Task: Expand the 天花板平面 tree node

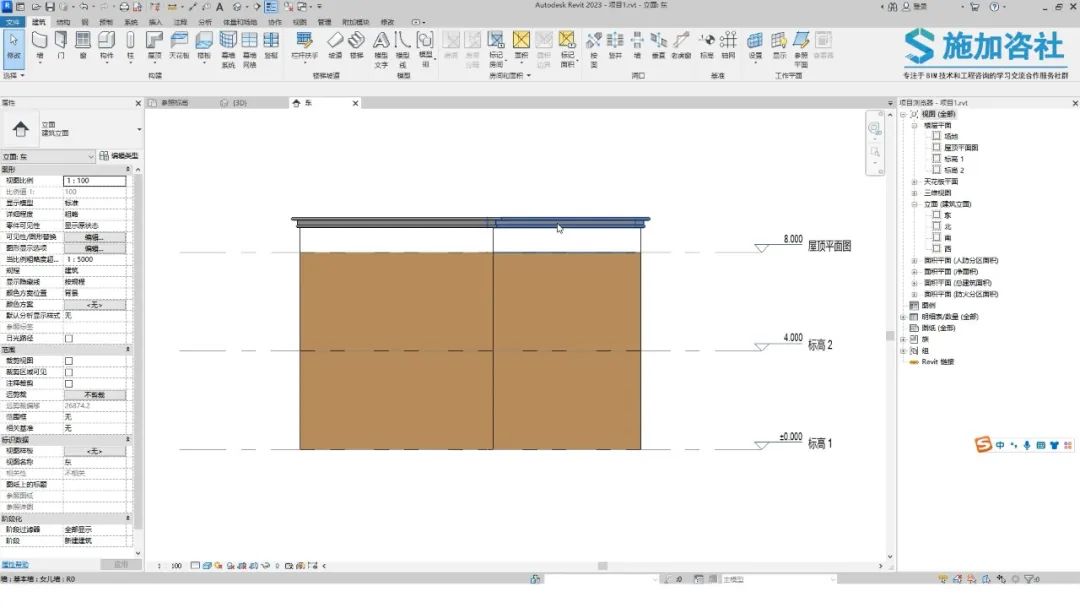Action: pos(915,182)
